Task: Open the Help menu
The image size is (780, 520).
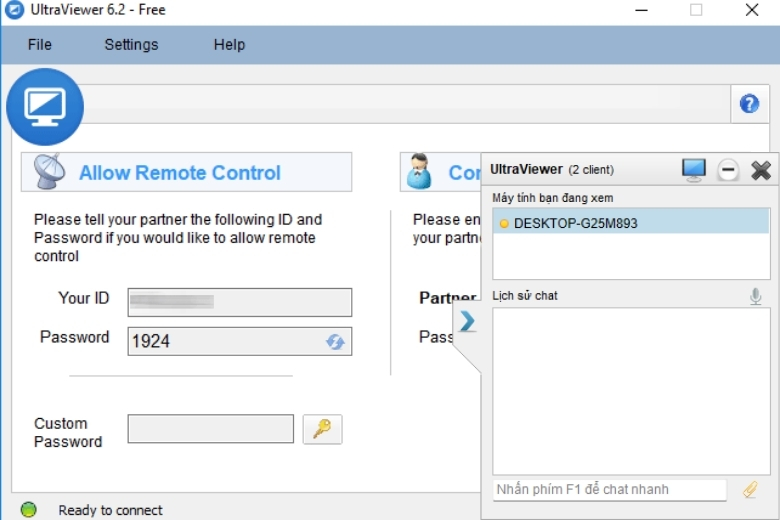Action: pyautogui.click(x=229, y=45)
